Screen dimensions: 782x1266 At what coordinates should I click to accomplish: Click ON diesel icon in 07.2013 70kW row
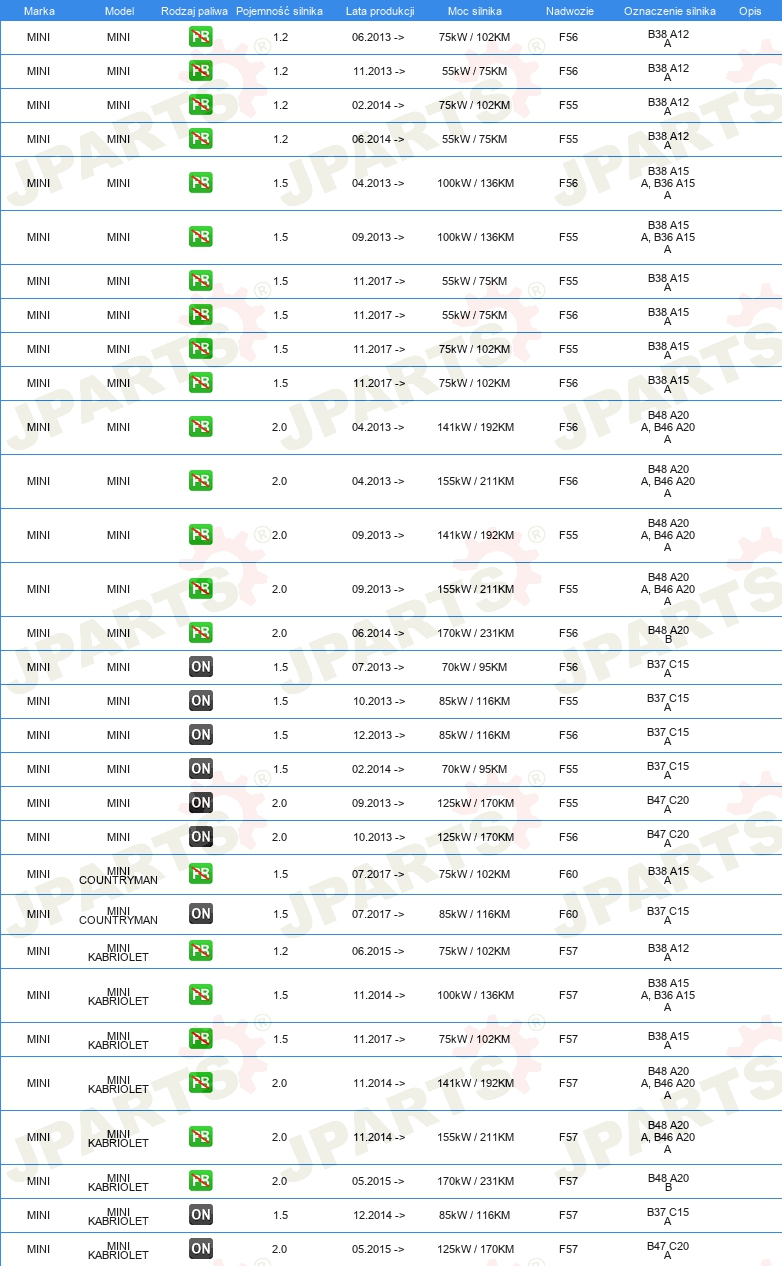[x=201, y=667]
